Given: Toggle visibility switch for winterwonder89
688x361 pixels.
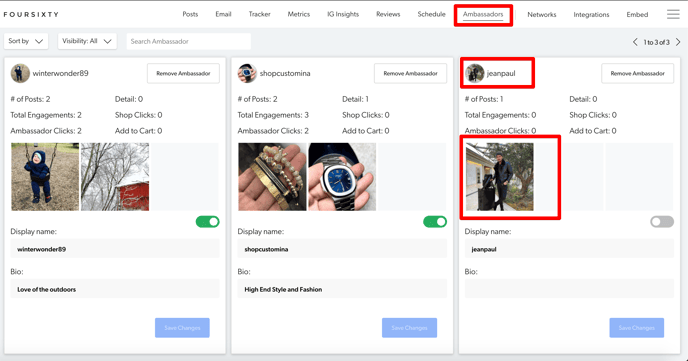Looking at the screenshot, I should [208, 222].
